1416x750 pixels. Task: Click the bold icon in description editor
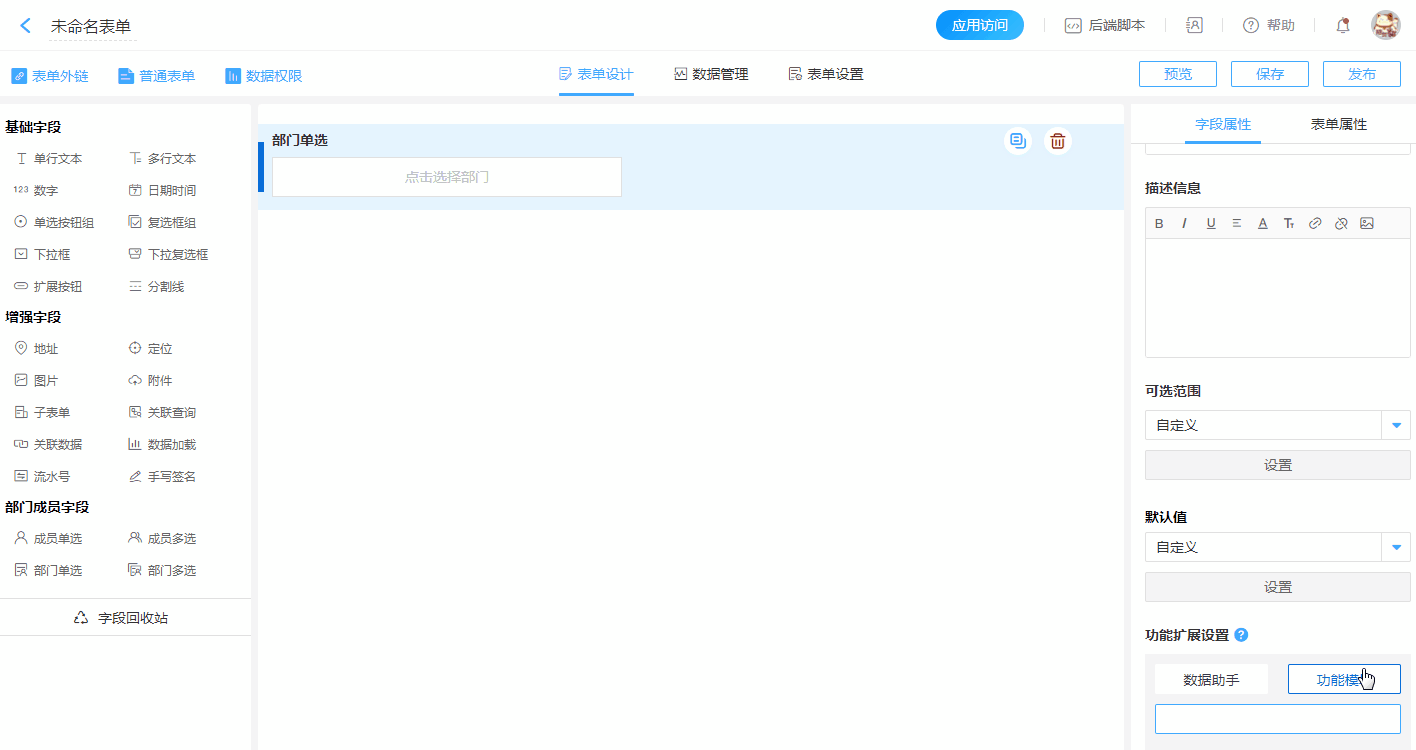[1159, 224]
